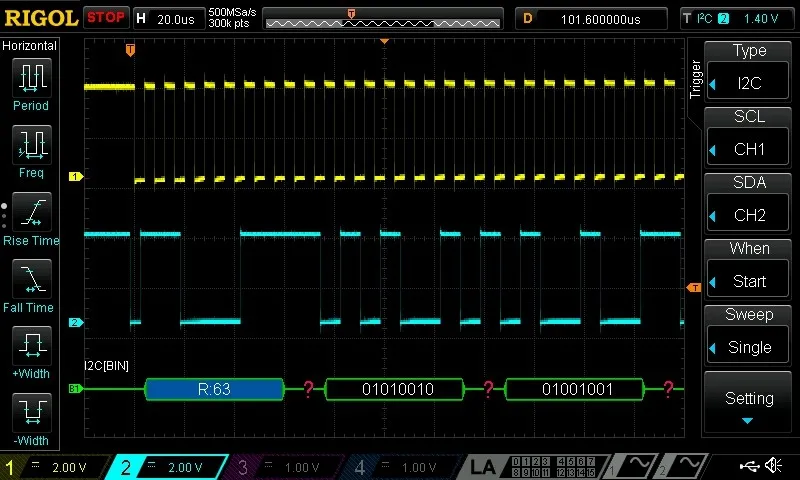Image resolution: width=800 pixels, height=480 pixels.
Task: Toggle channel 1 at 2.00 V
Action: coord(55,467)
